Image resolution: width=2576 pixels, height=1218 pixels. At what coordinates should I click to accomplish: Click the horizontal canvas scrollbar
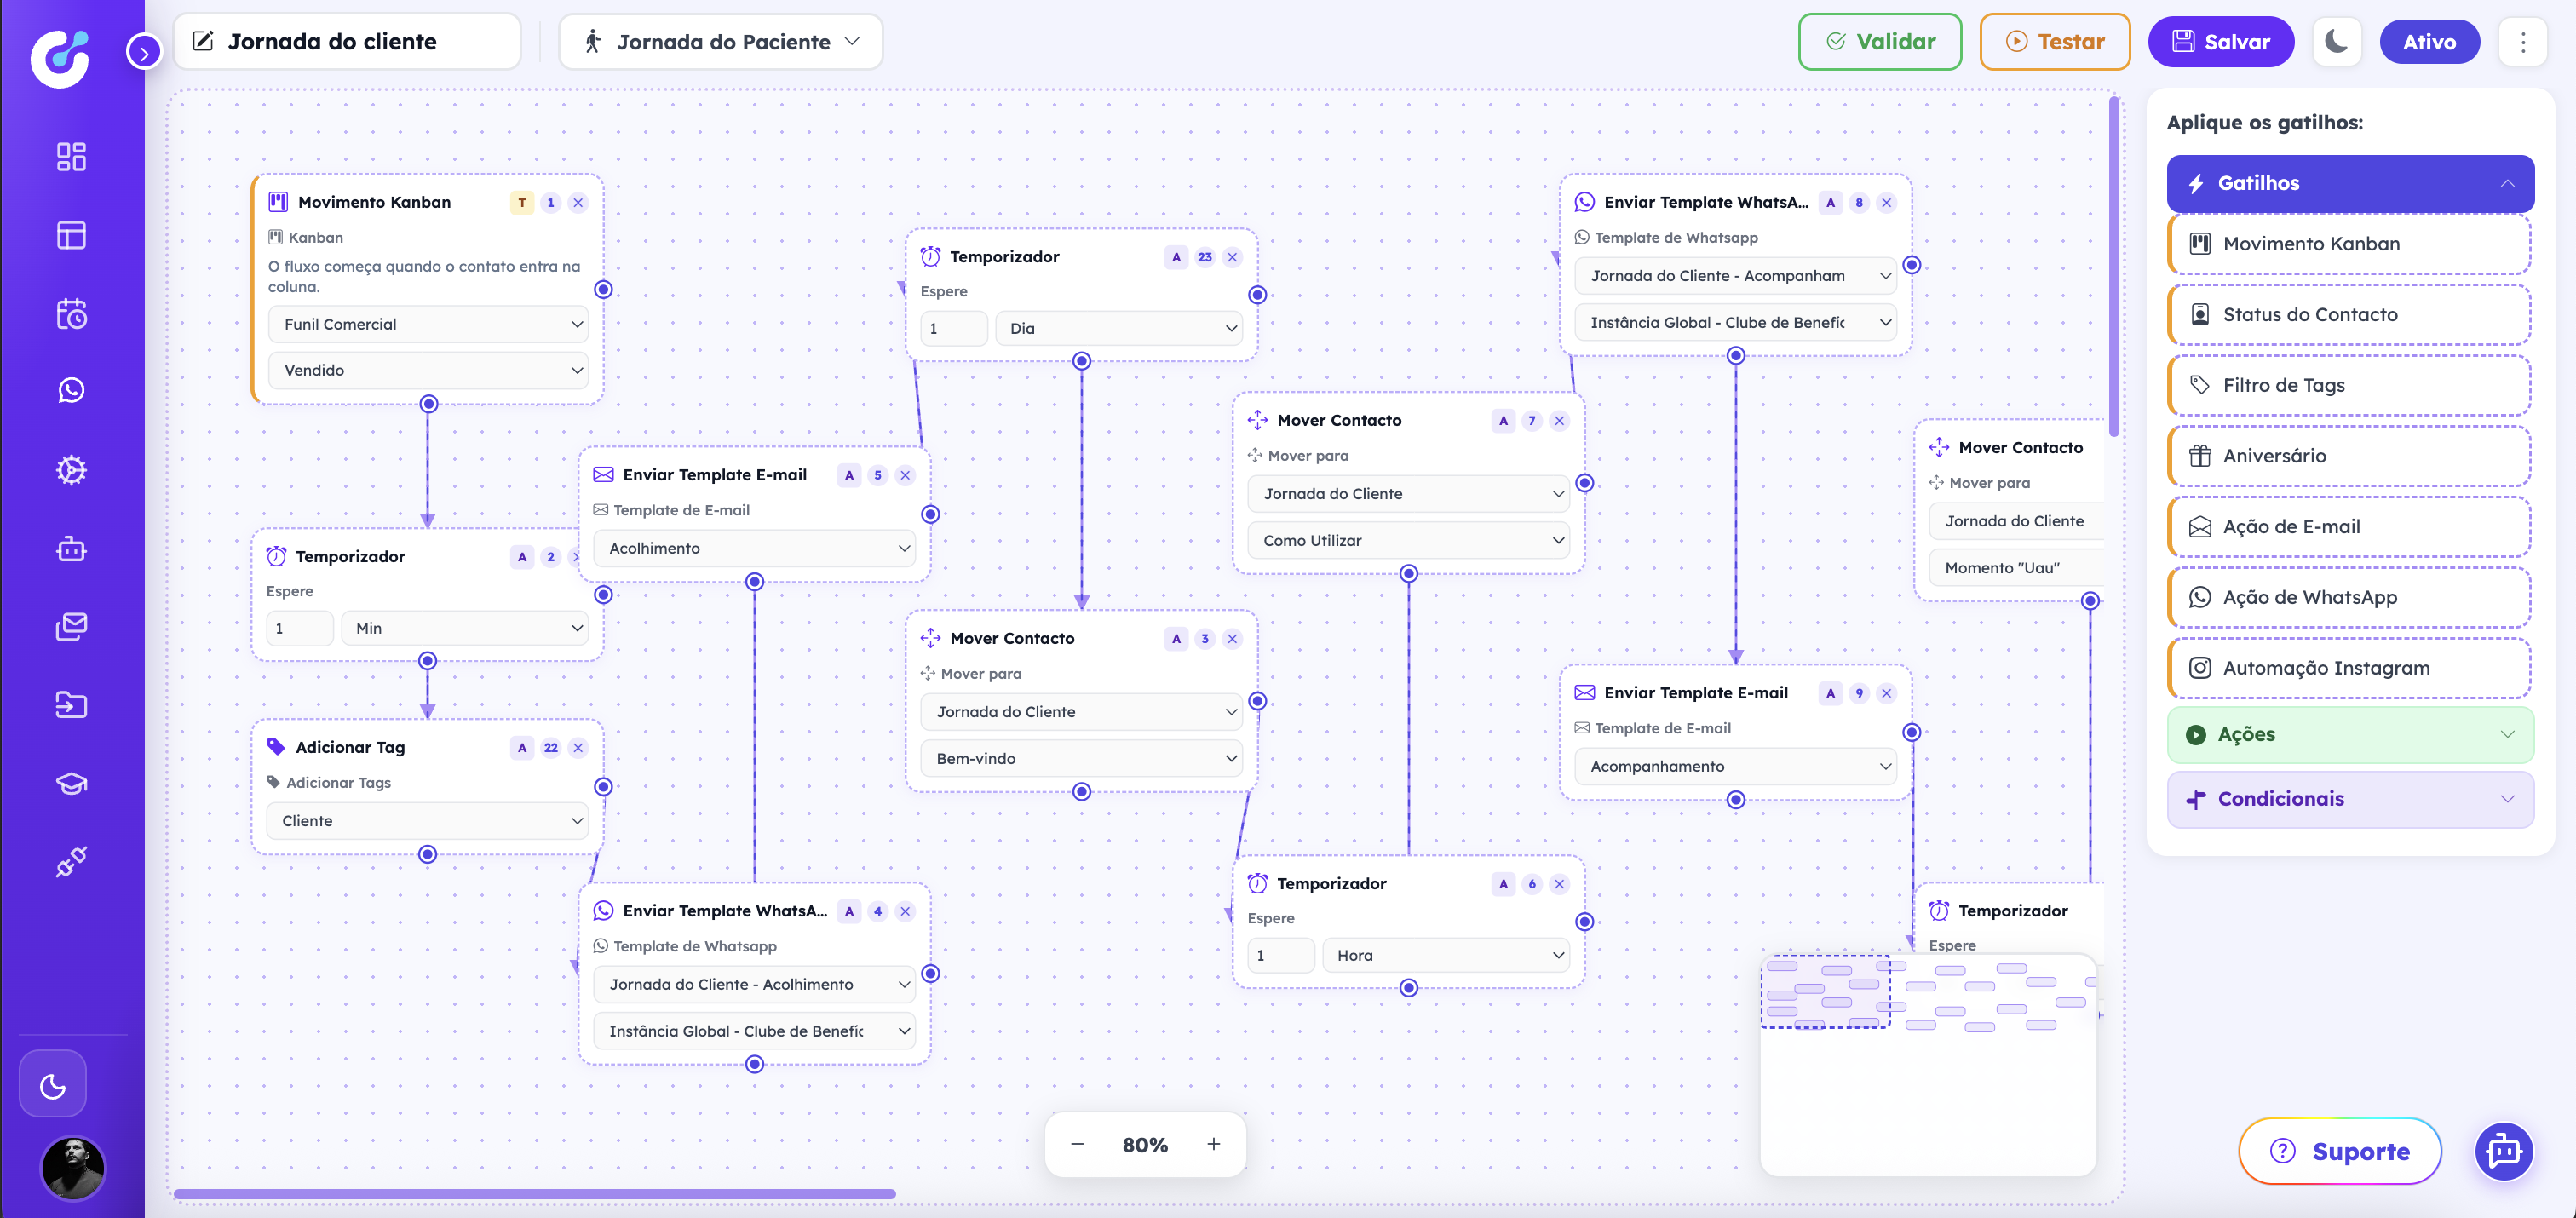(x=535, y=1194)
